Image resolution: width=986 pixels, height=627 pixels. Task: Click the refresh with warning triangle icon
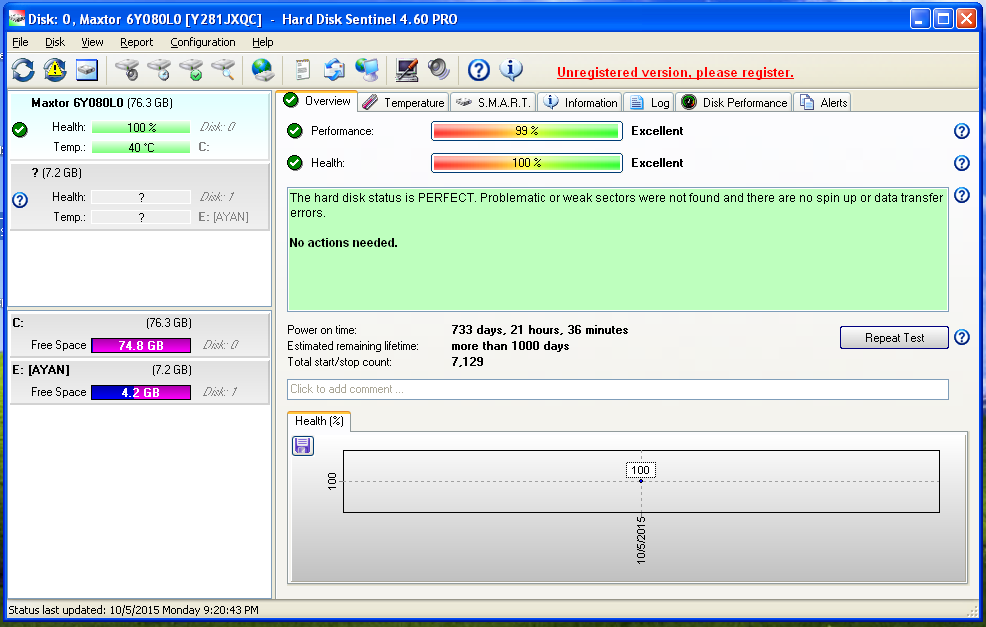pos(55,70)
